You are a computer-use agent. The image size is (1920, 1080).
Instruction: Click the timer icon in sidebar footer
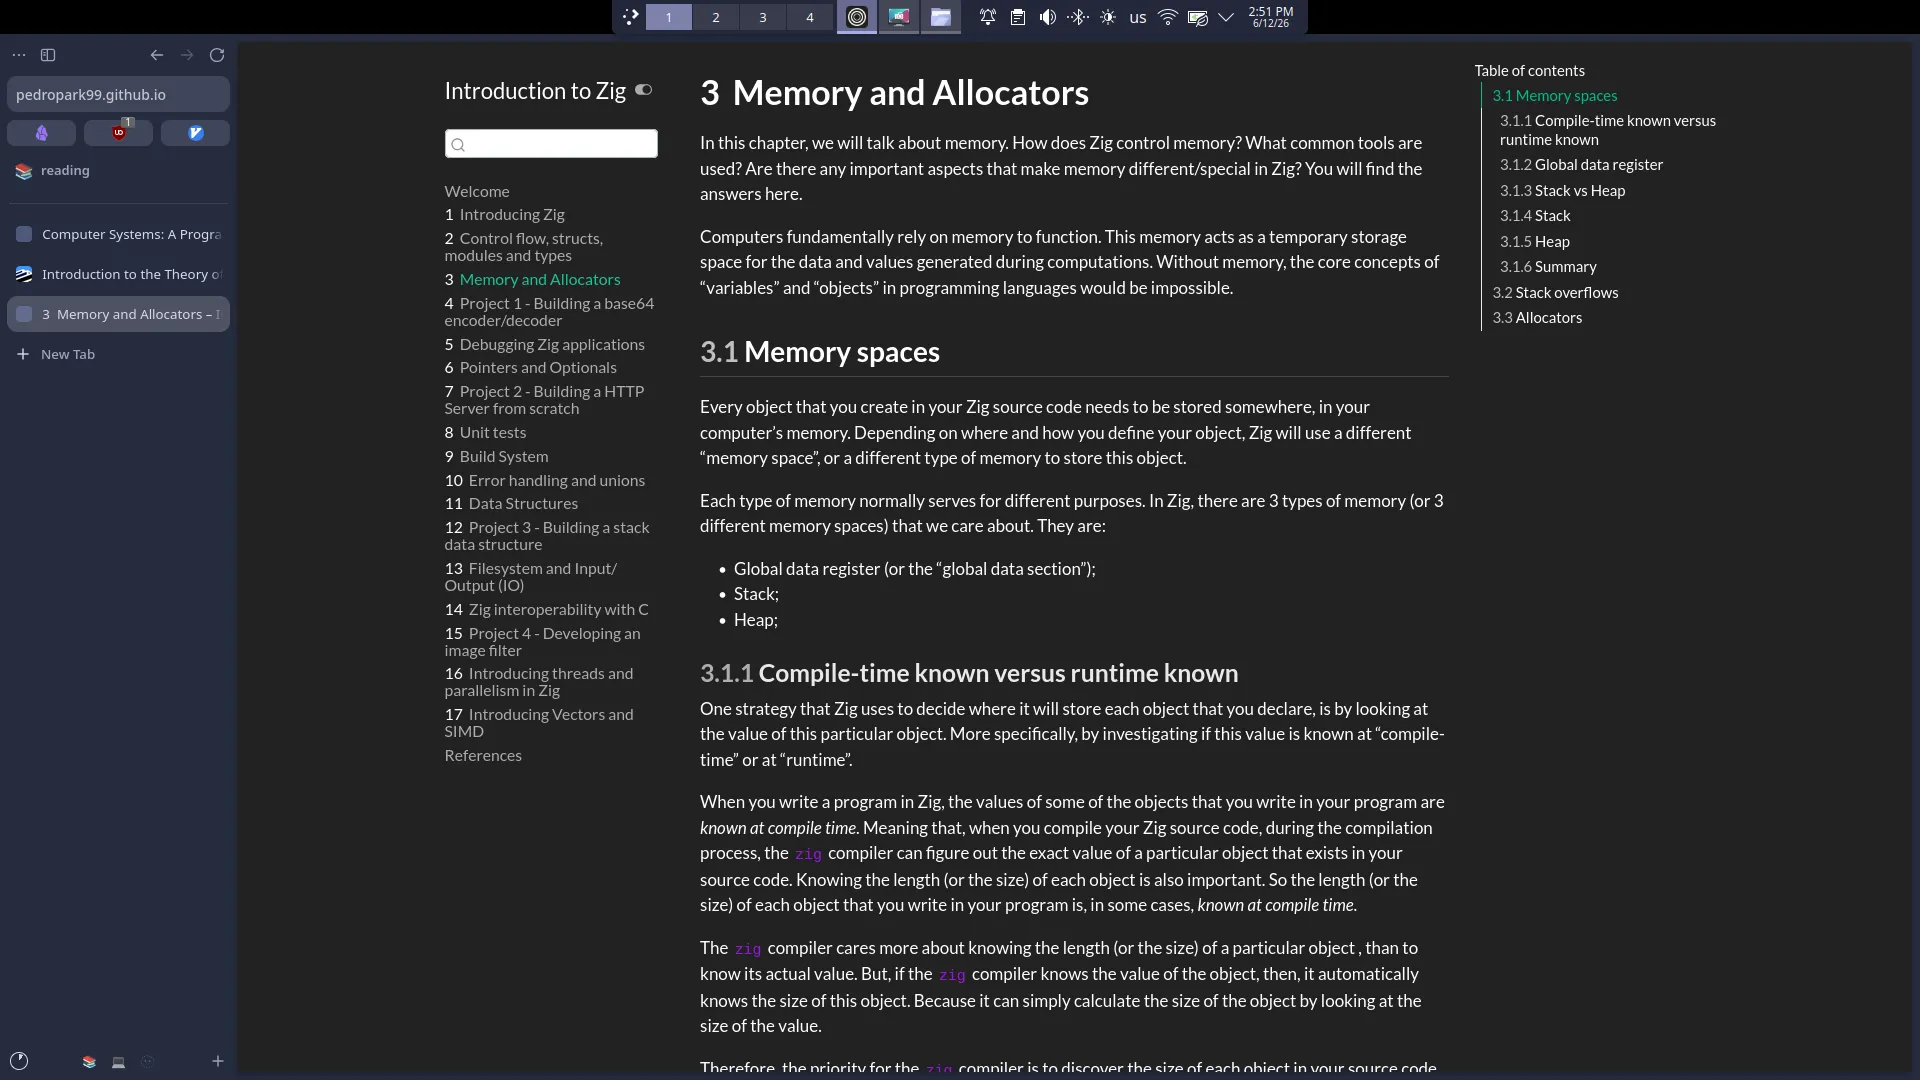coord(19,1061)
